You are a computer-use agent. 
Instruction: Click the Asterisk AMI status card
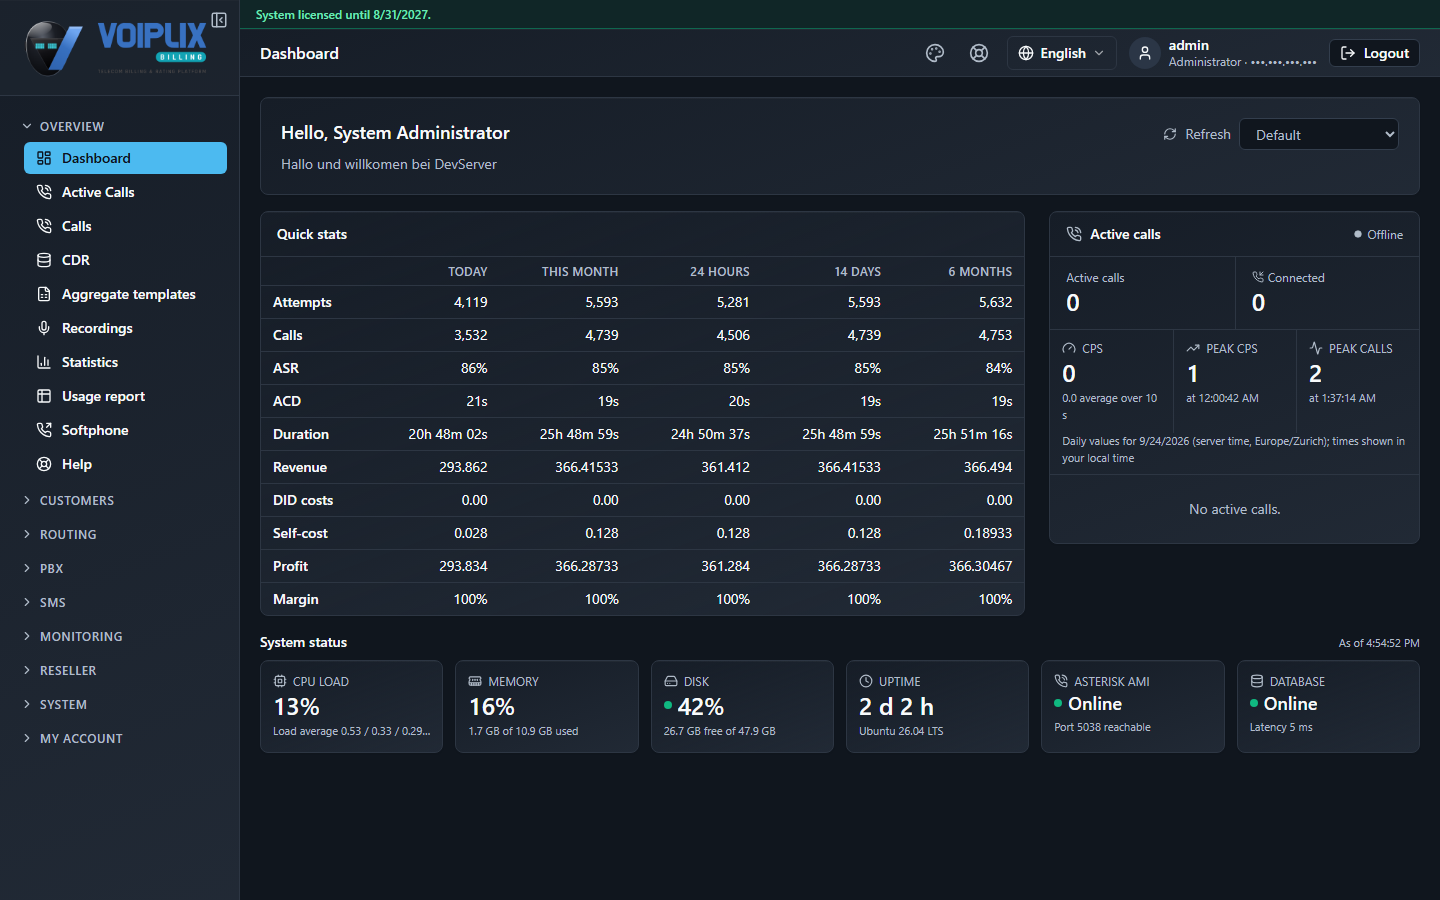[1132, 706]
